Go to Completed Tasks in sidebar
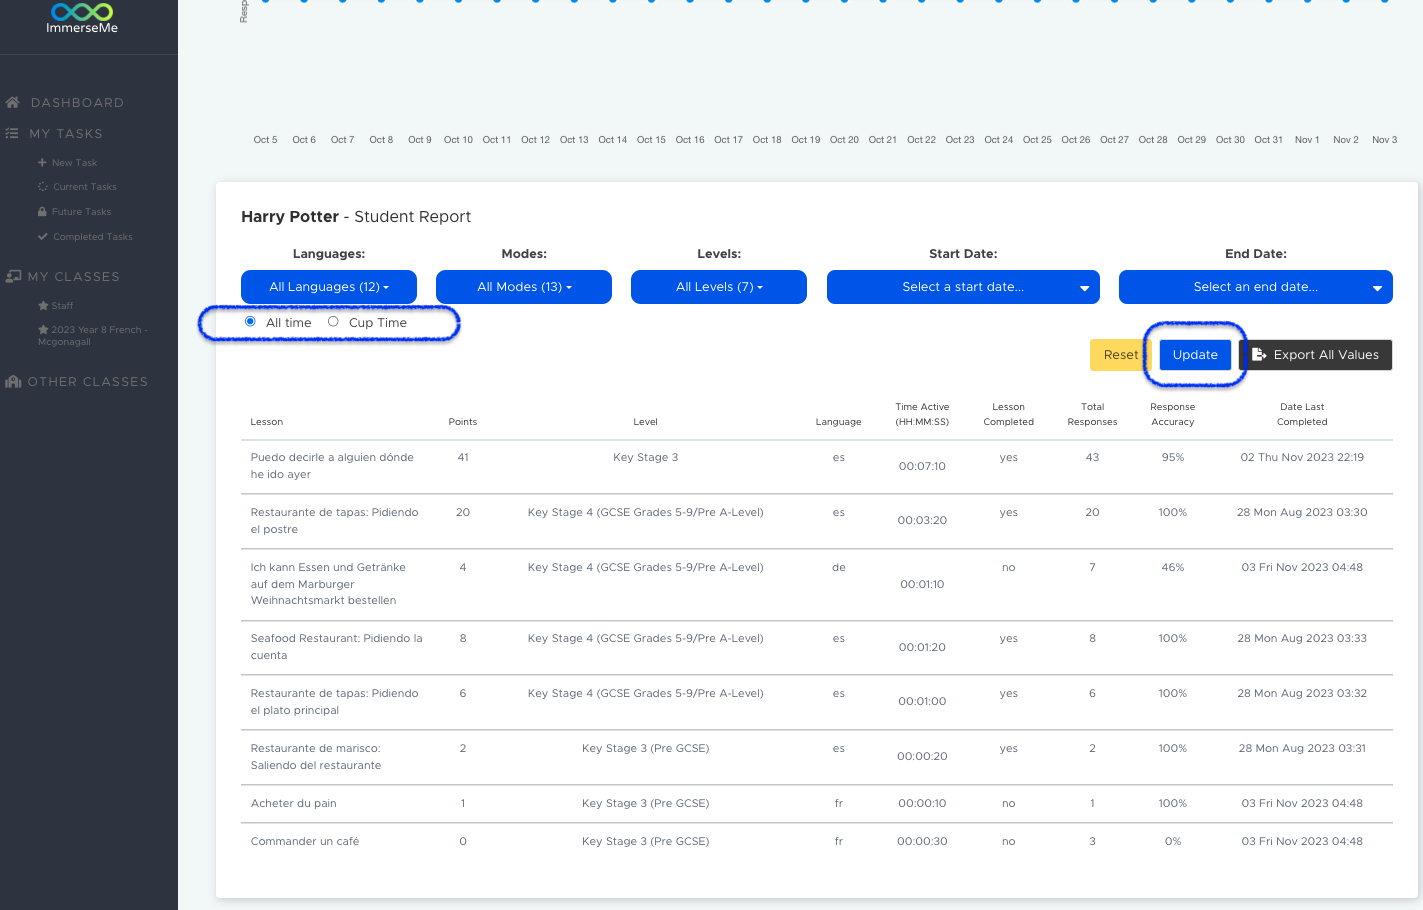 [x=93, y=237]
